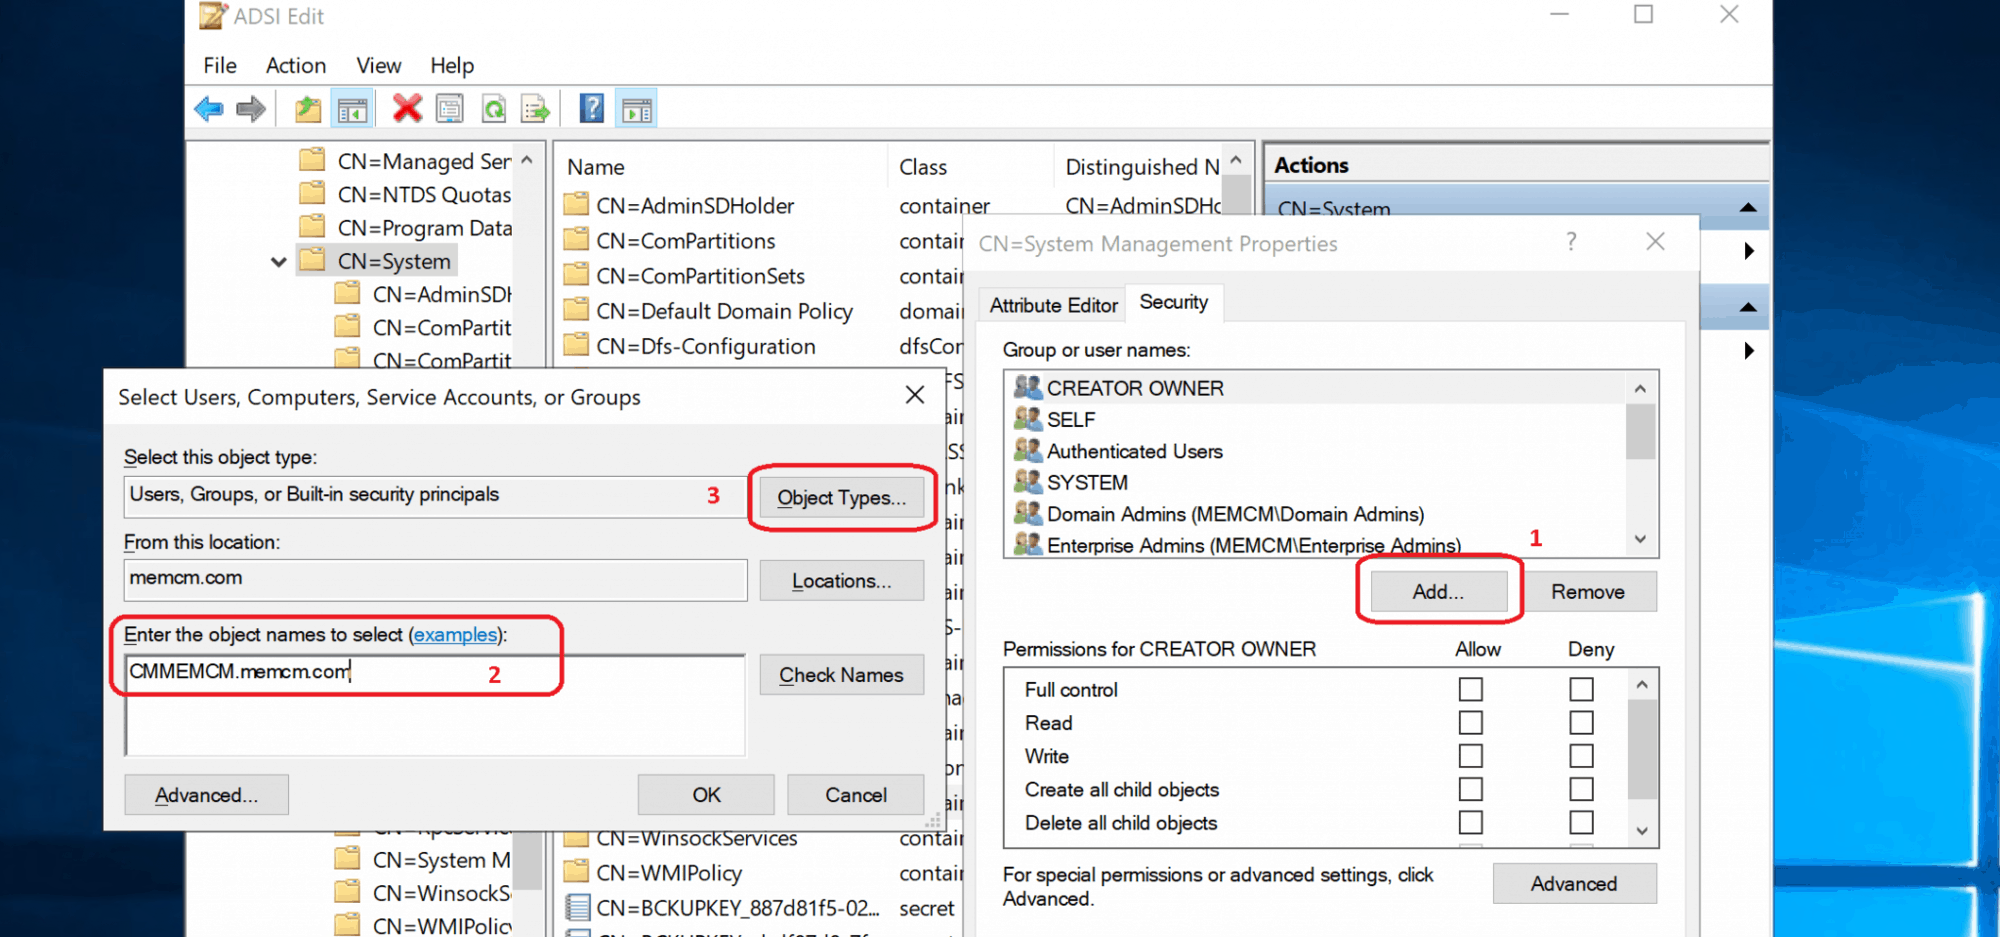Click the Export List toolbar icon

click(535, 108)
